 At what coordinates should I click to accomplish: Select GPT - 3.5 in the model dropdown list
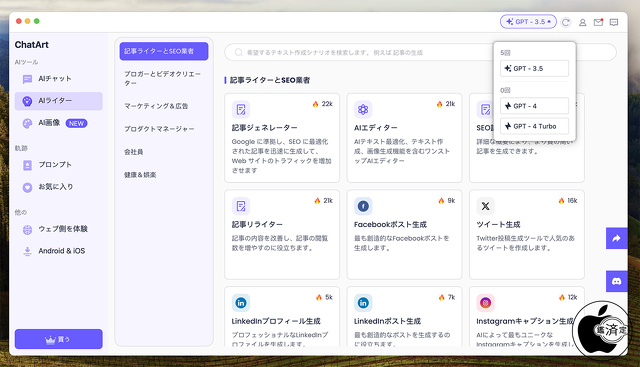(x=534, y=69)
